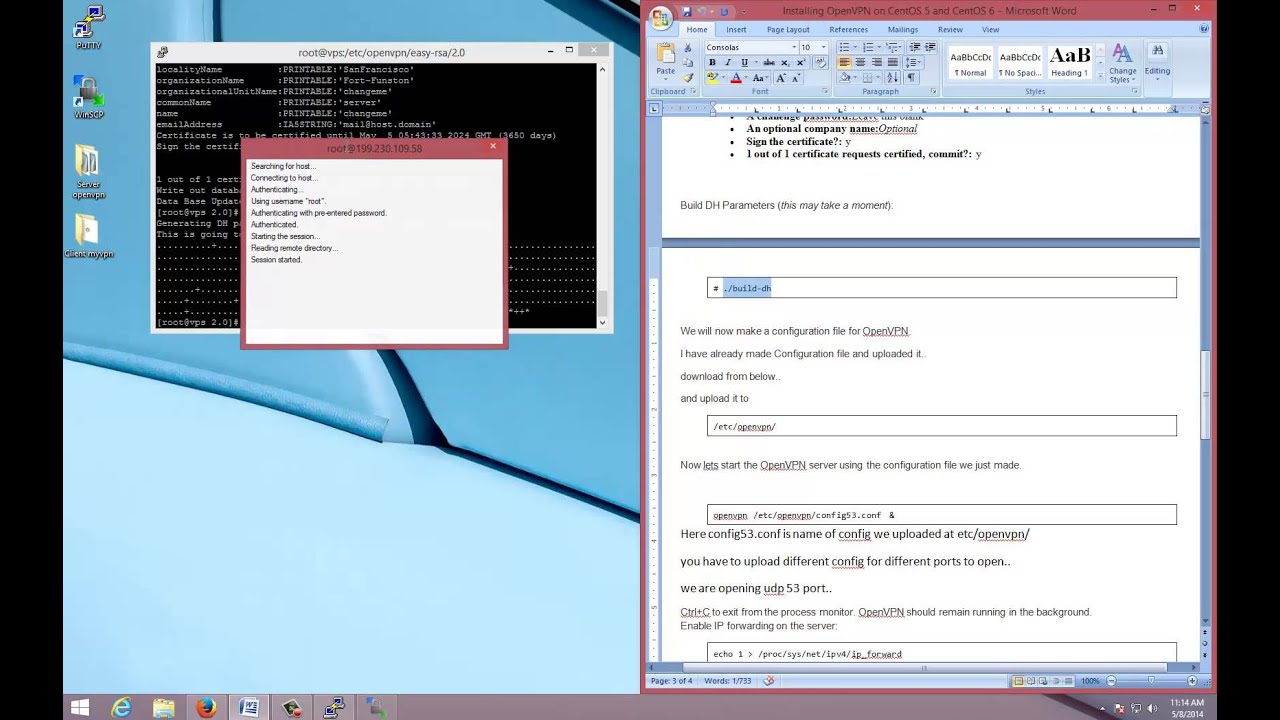Switch to Web Layout view
The width and height of the screenshot is (1280, 720).
coord(1043,681)
